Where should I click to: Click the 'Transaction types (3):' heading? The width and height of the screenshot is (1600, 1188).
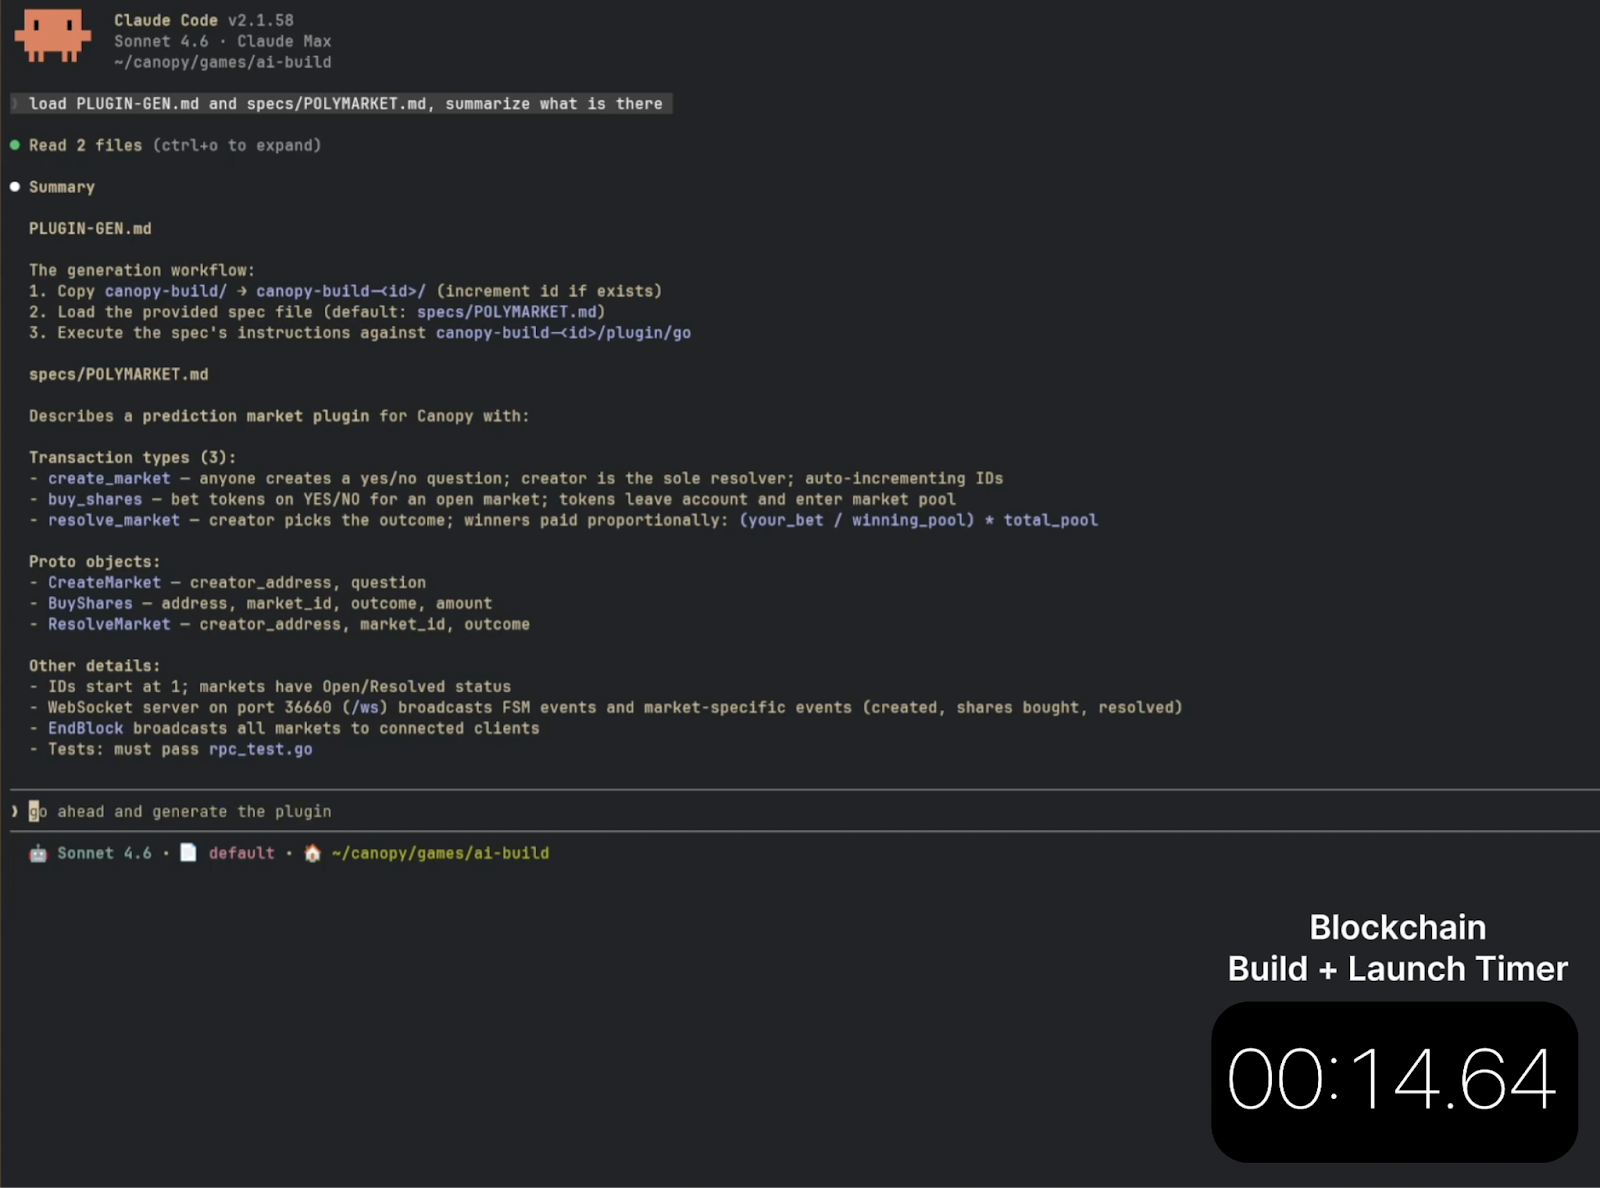133,458
